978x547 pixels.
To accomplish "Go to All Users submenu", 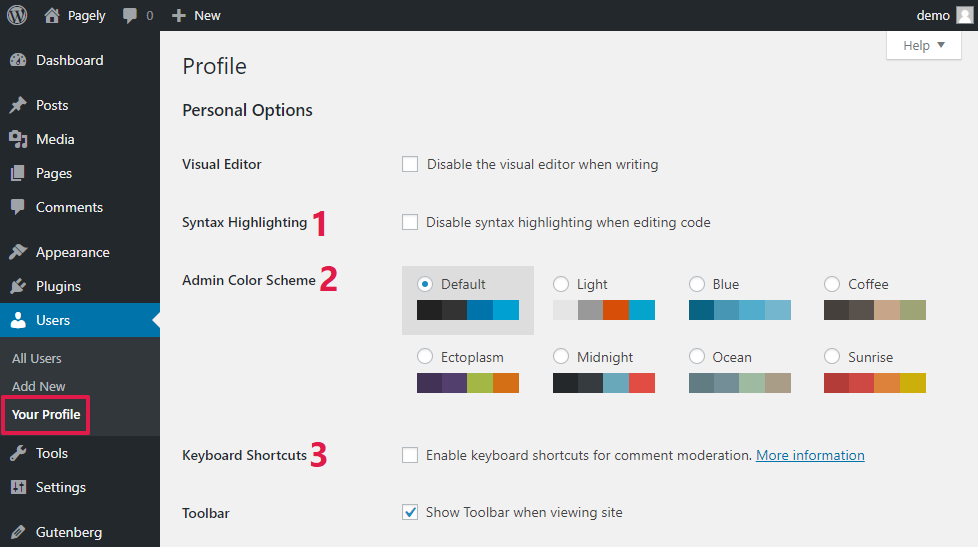I will (37, 358).
